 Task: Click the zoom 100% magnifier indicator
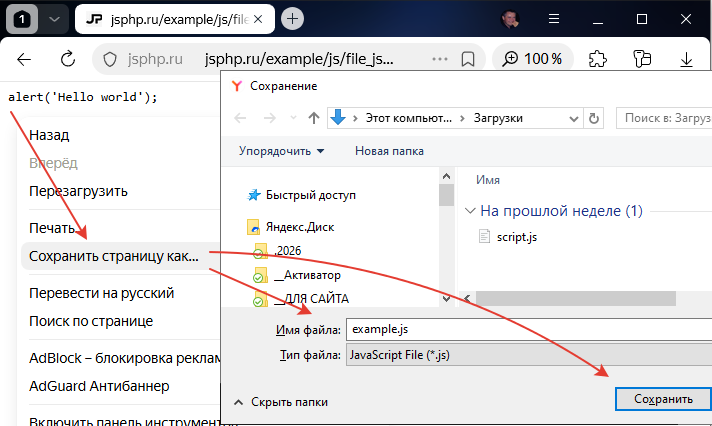point(533,59)
